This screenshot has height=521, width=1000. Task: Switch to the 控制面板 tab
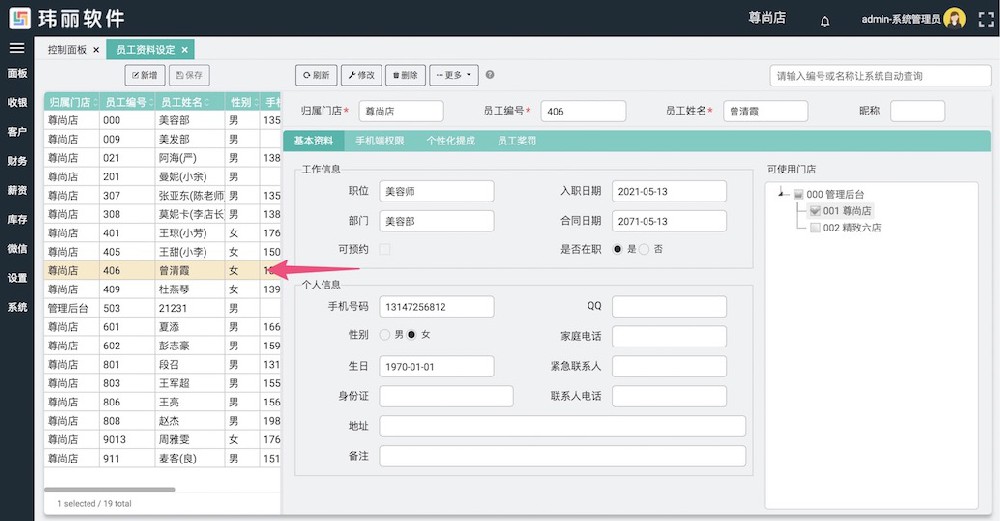pyautogui.click(x=67, y=50)
